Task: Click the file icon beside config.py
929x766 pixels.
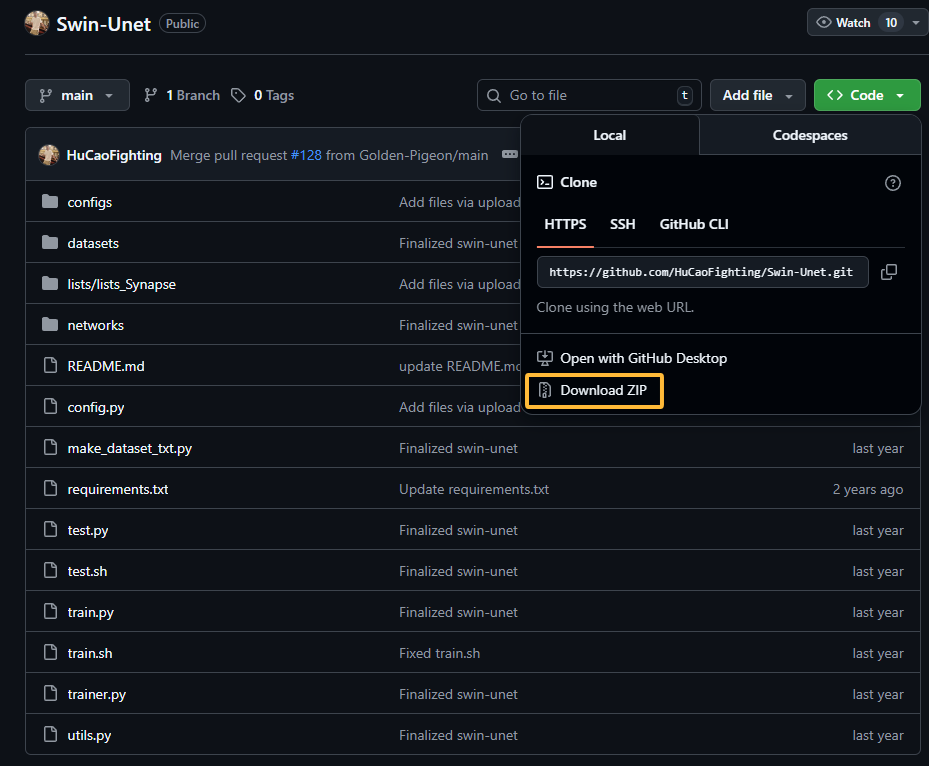Action: [x=50, y=406]
